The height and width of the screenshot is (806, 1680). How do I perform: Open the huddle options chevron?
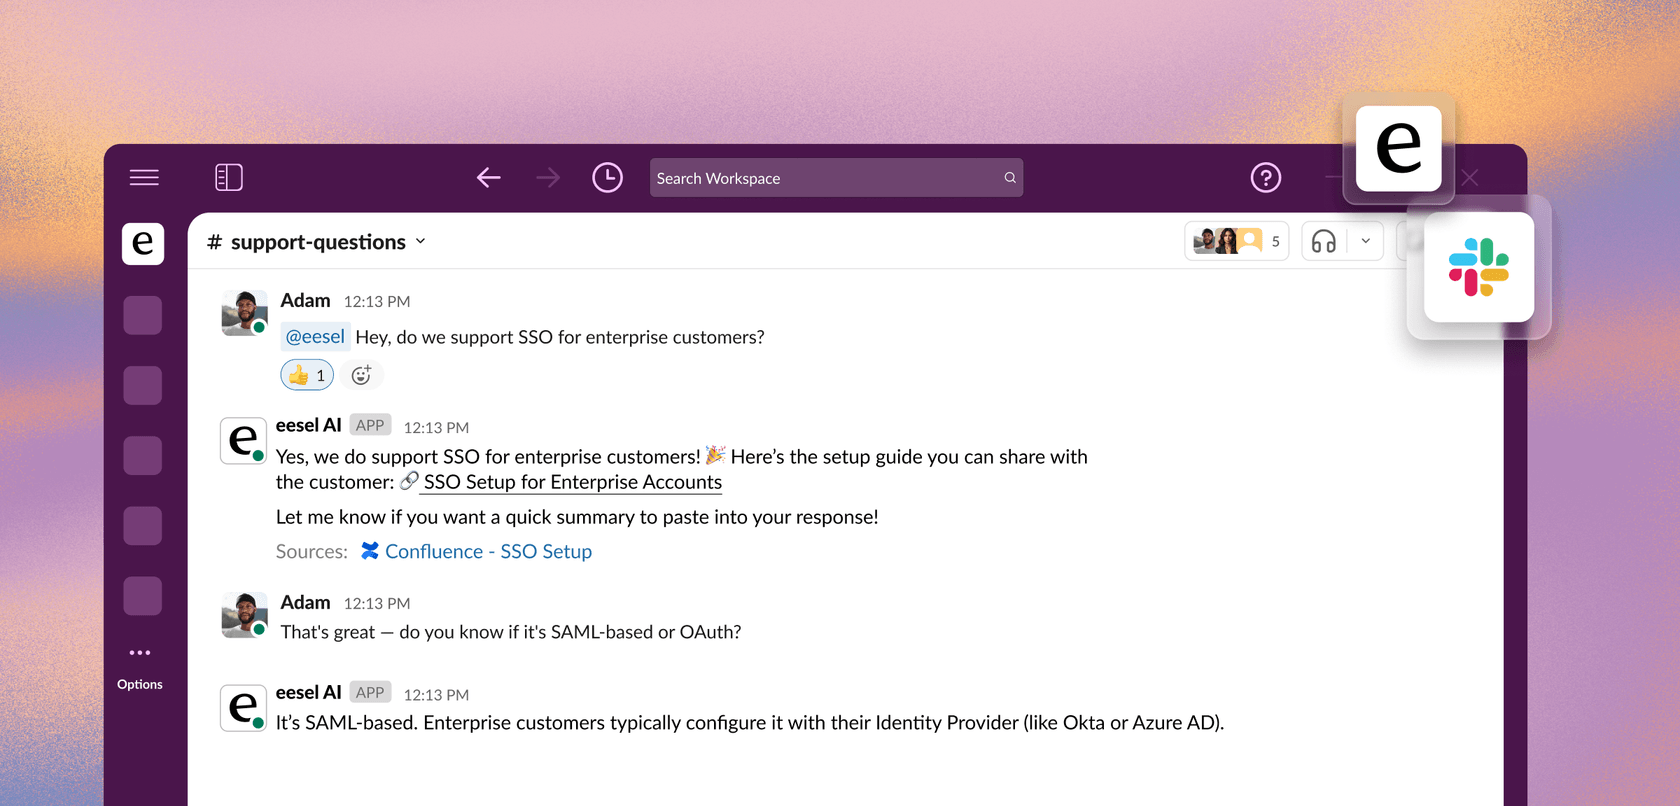coord(1365,241)
